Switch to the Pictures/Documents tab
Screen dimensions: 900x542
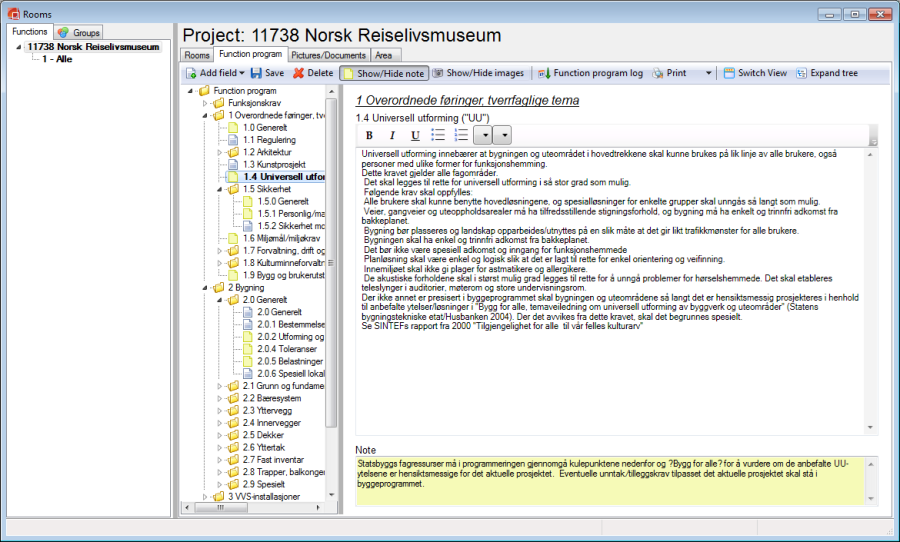329,54
